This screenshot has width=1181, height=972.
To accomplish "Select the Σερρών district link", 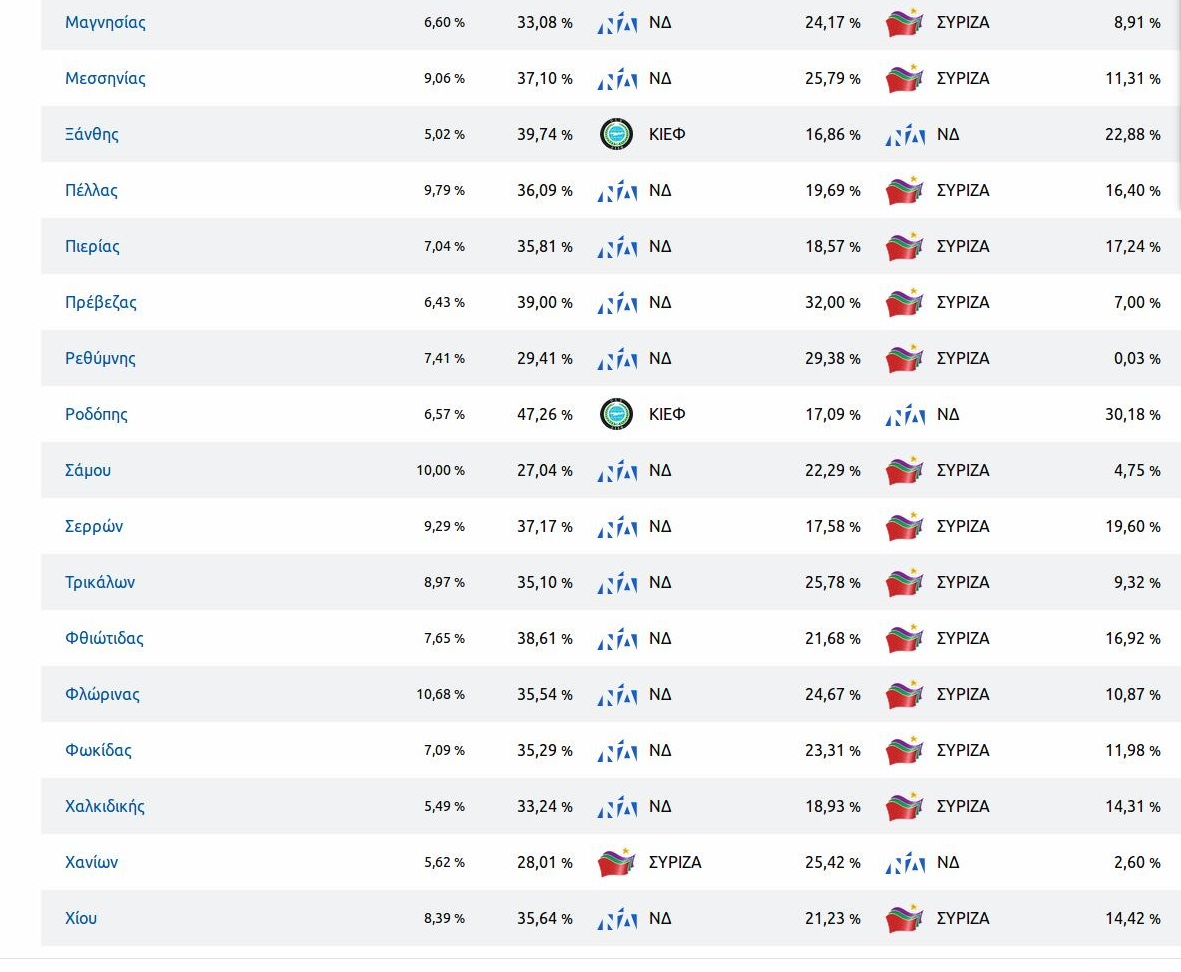I will [94, 526].
